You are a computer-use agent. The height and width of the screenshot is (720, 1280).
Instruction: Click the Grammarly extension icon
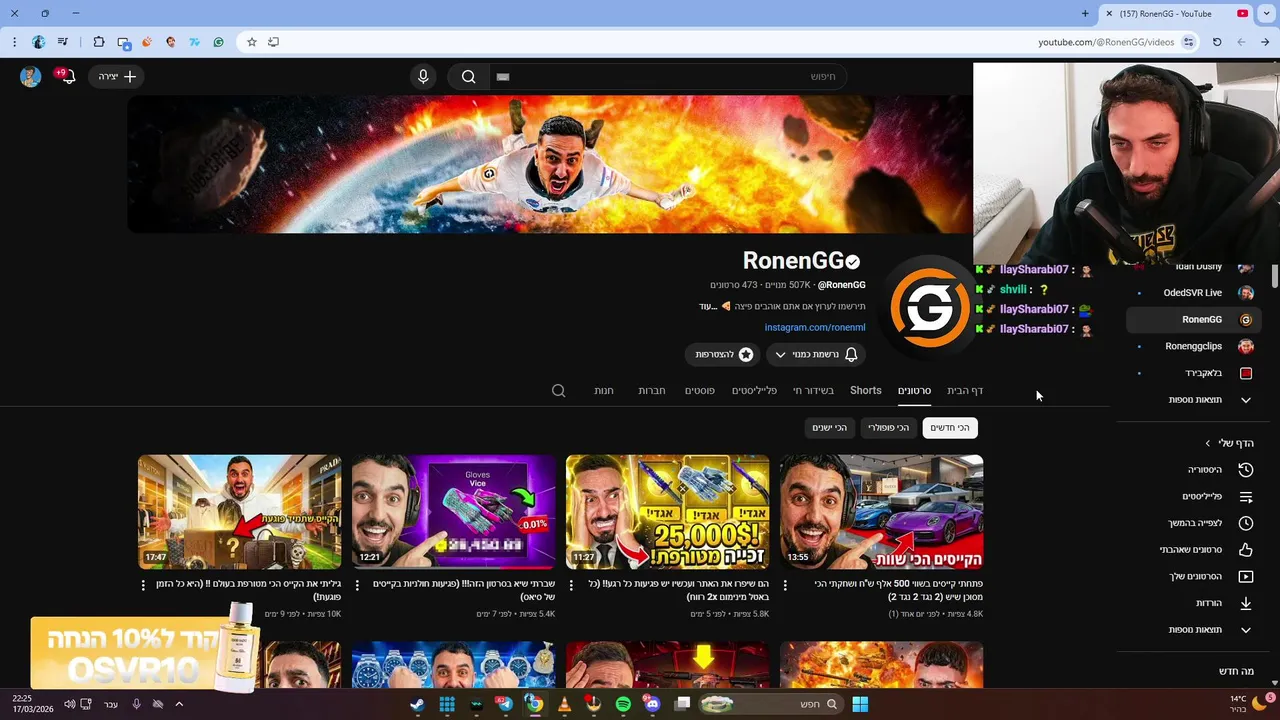(218, 42)
